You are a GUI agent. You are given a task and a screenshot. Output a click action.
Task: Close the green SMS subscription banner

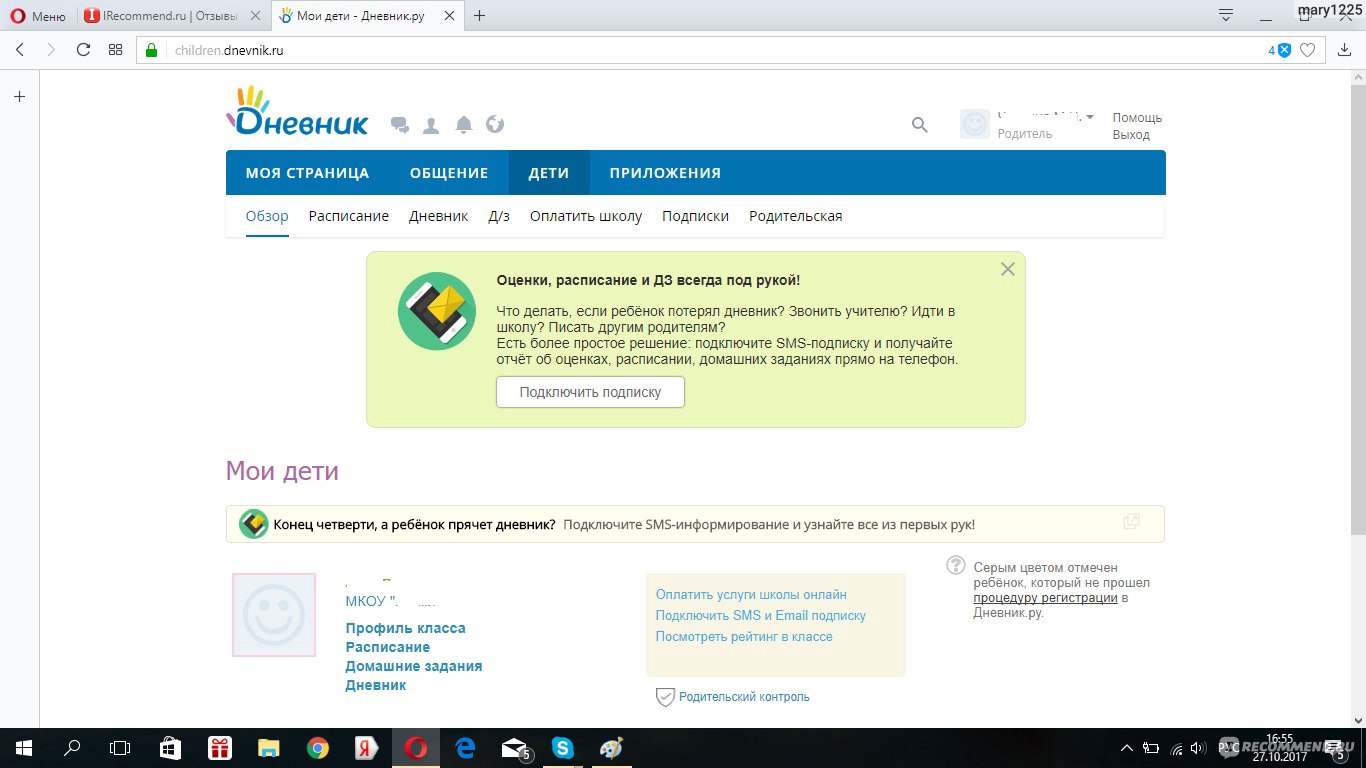coord(1007,269)
